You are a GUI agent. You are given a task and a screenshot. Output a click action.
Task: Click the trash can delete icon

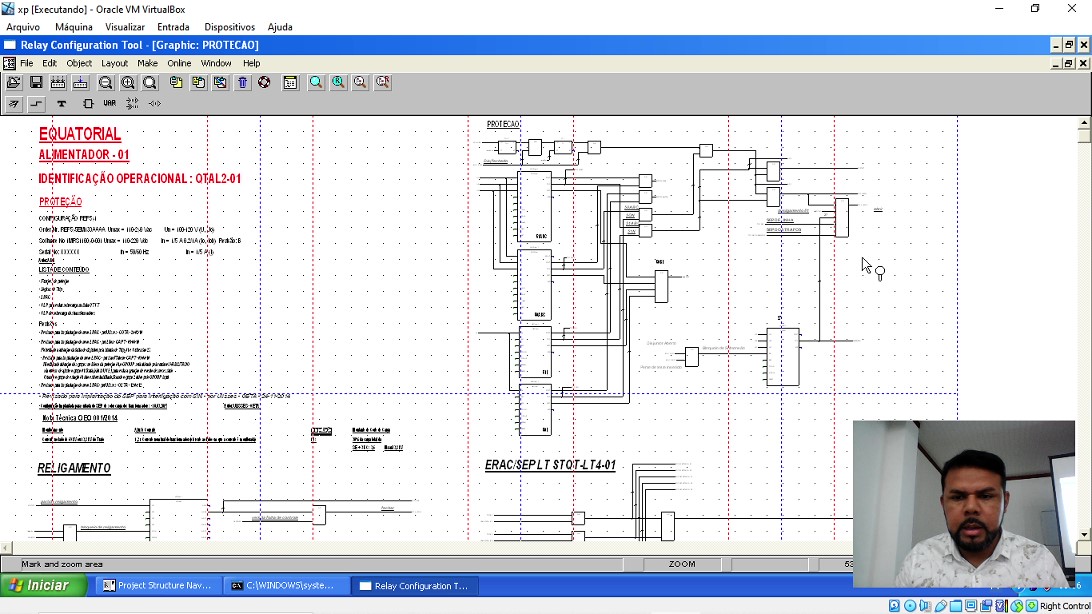click(242, 83)
